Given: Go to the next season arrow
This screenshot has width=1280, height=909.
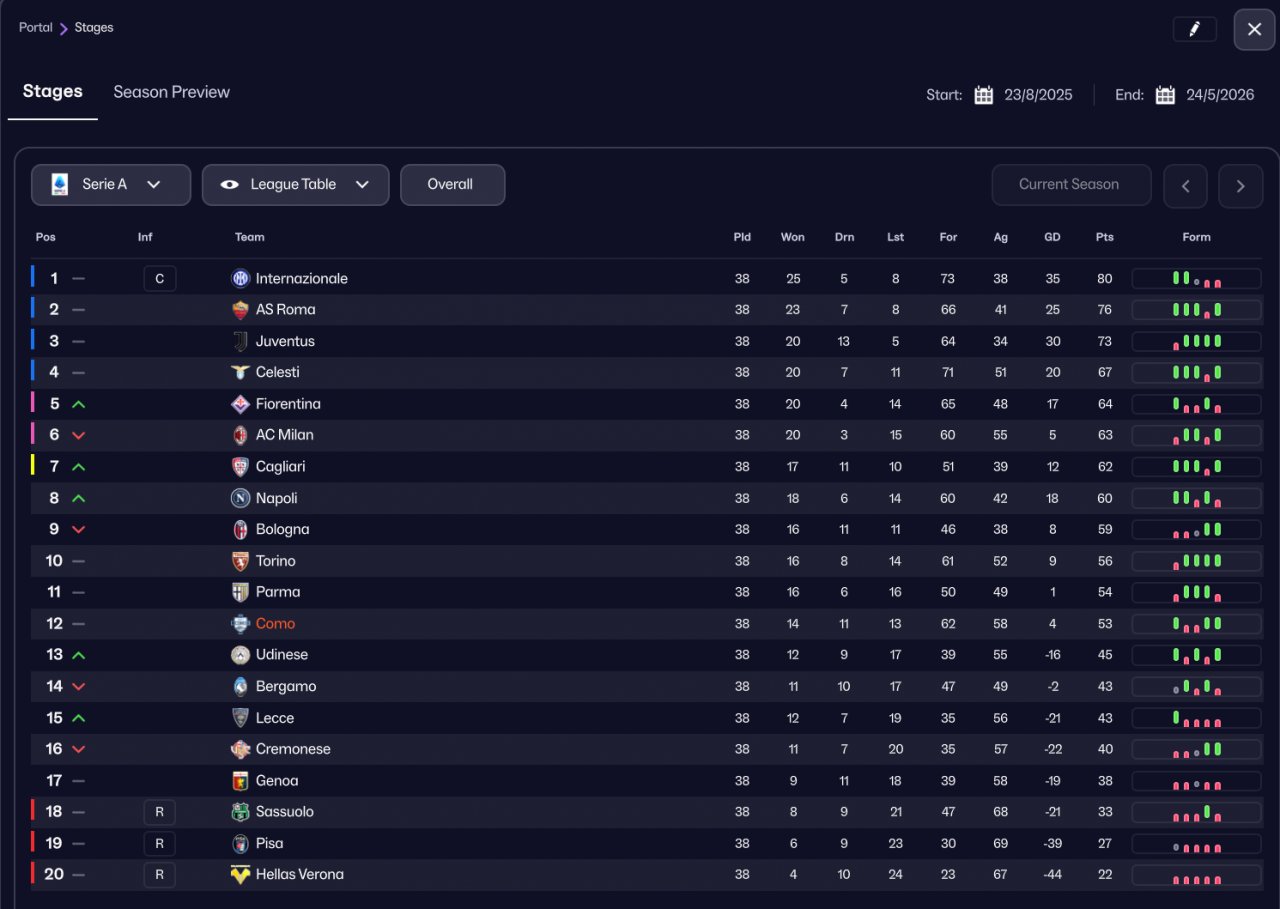Looking at the screenshot, I should (1240, 186).
